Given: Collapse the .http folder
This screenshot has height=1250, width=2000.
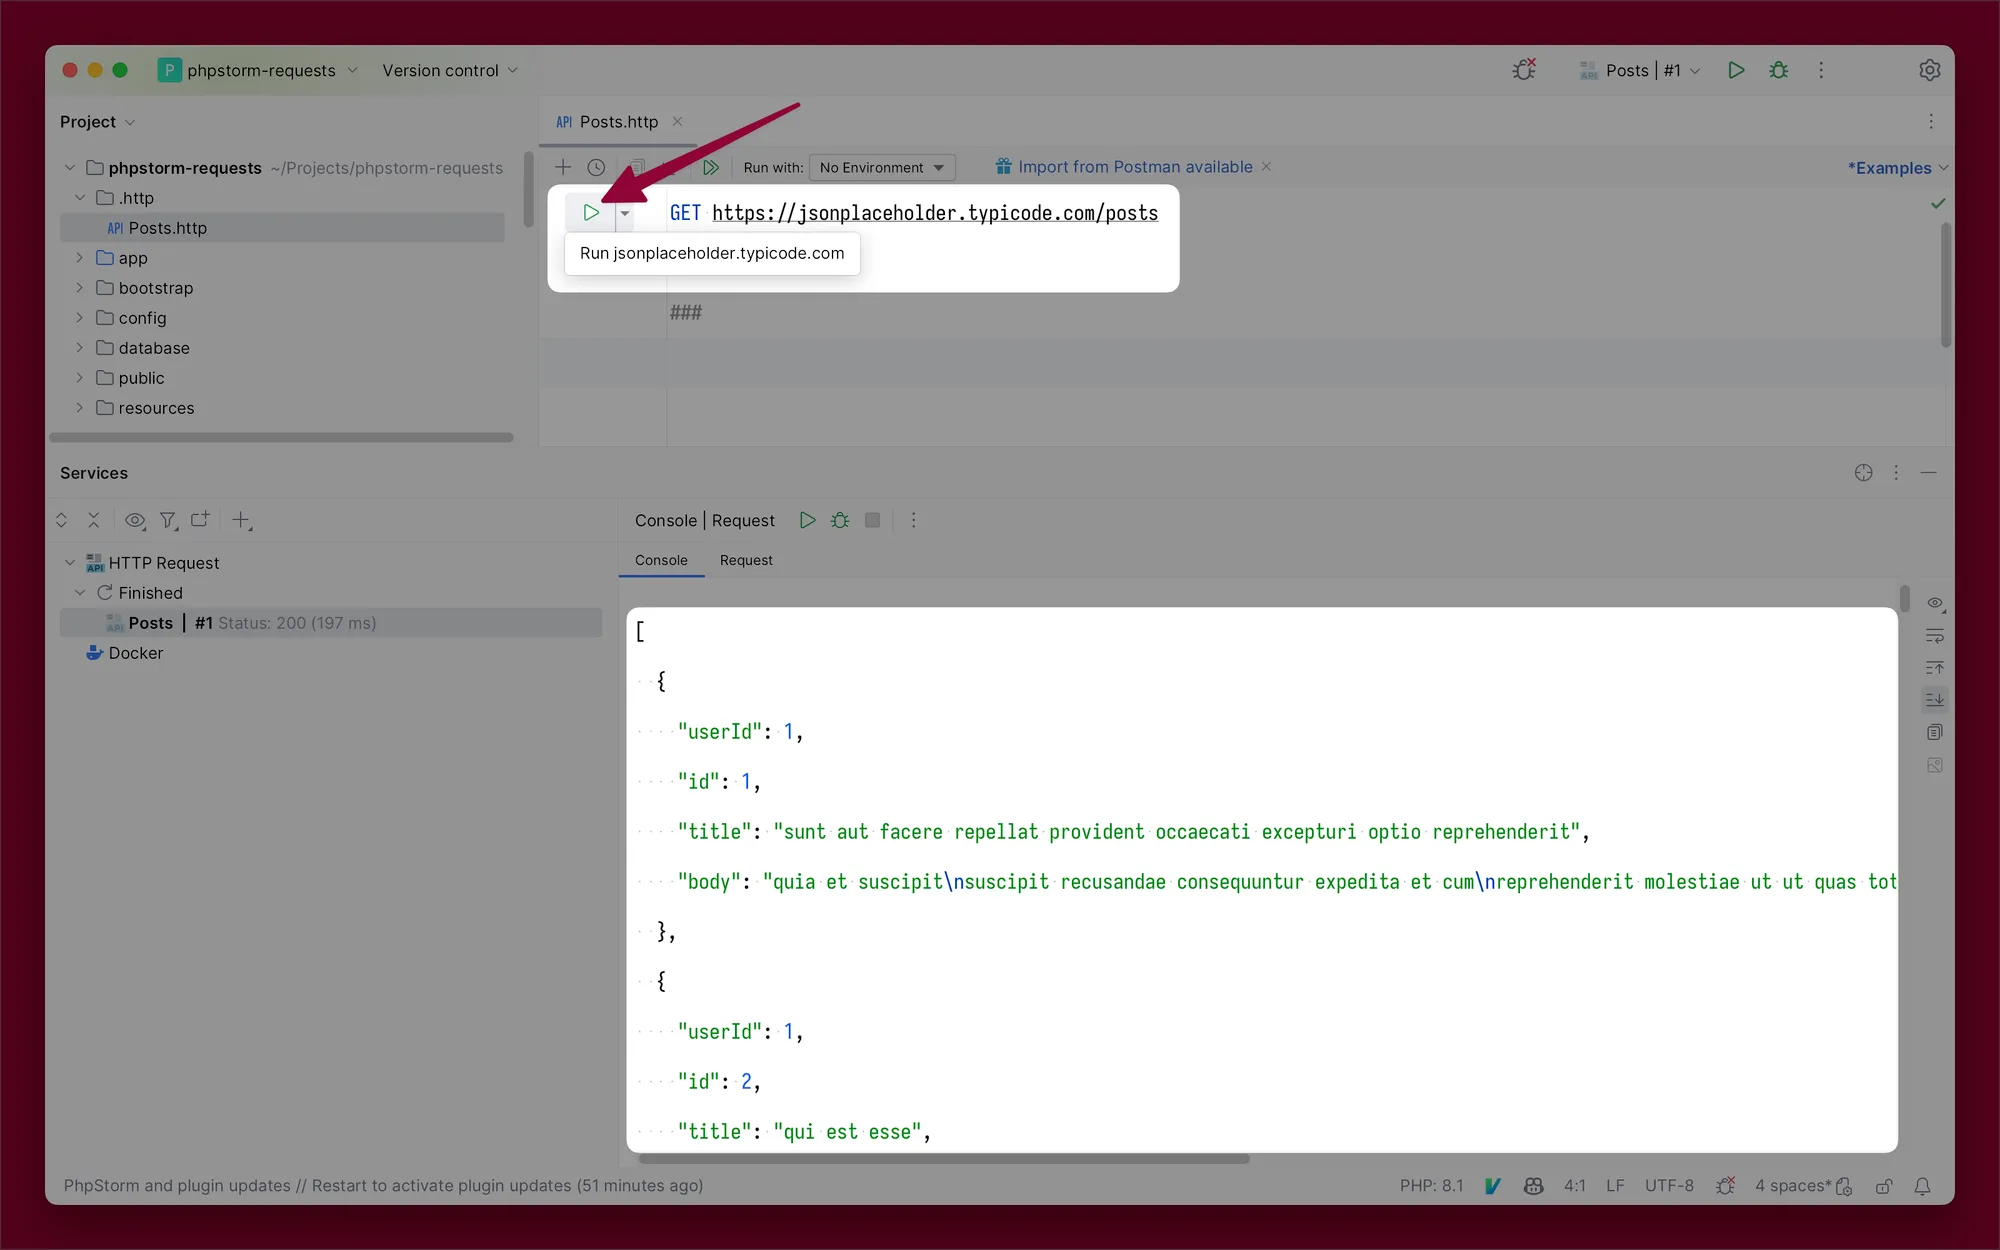Looking at the screenshot, I should click(80, 198).
